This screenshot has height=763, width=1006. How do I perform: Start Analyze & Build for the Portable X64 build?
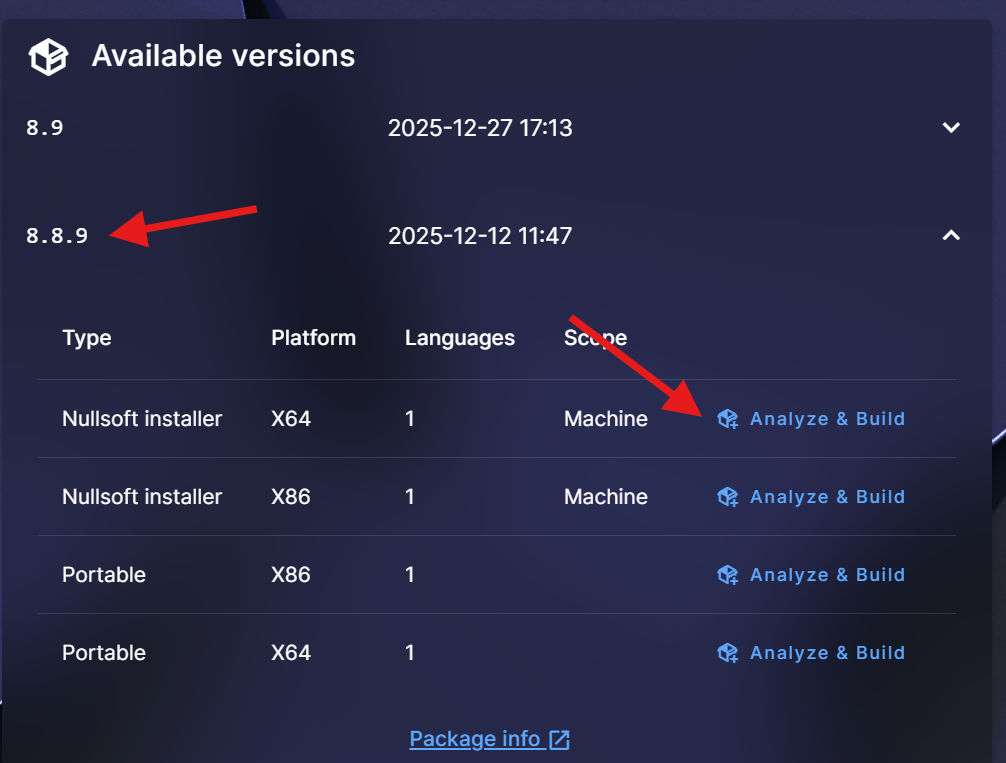click(x=827, y=652)
